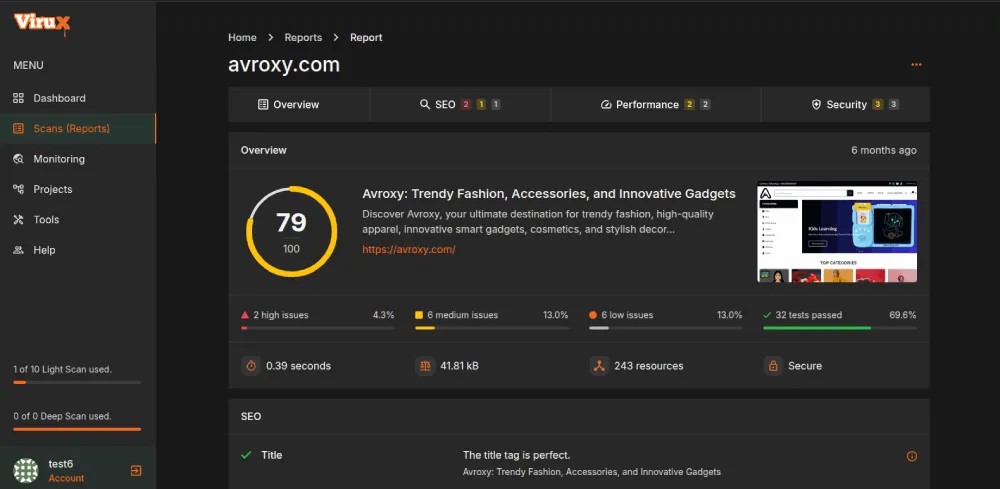This screenshot has width=1000, height=489.
Task: Click the Report breadcrumb text
Action: tap(366, 38)
